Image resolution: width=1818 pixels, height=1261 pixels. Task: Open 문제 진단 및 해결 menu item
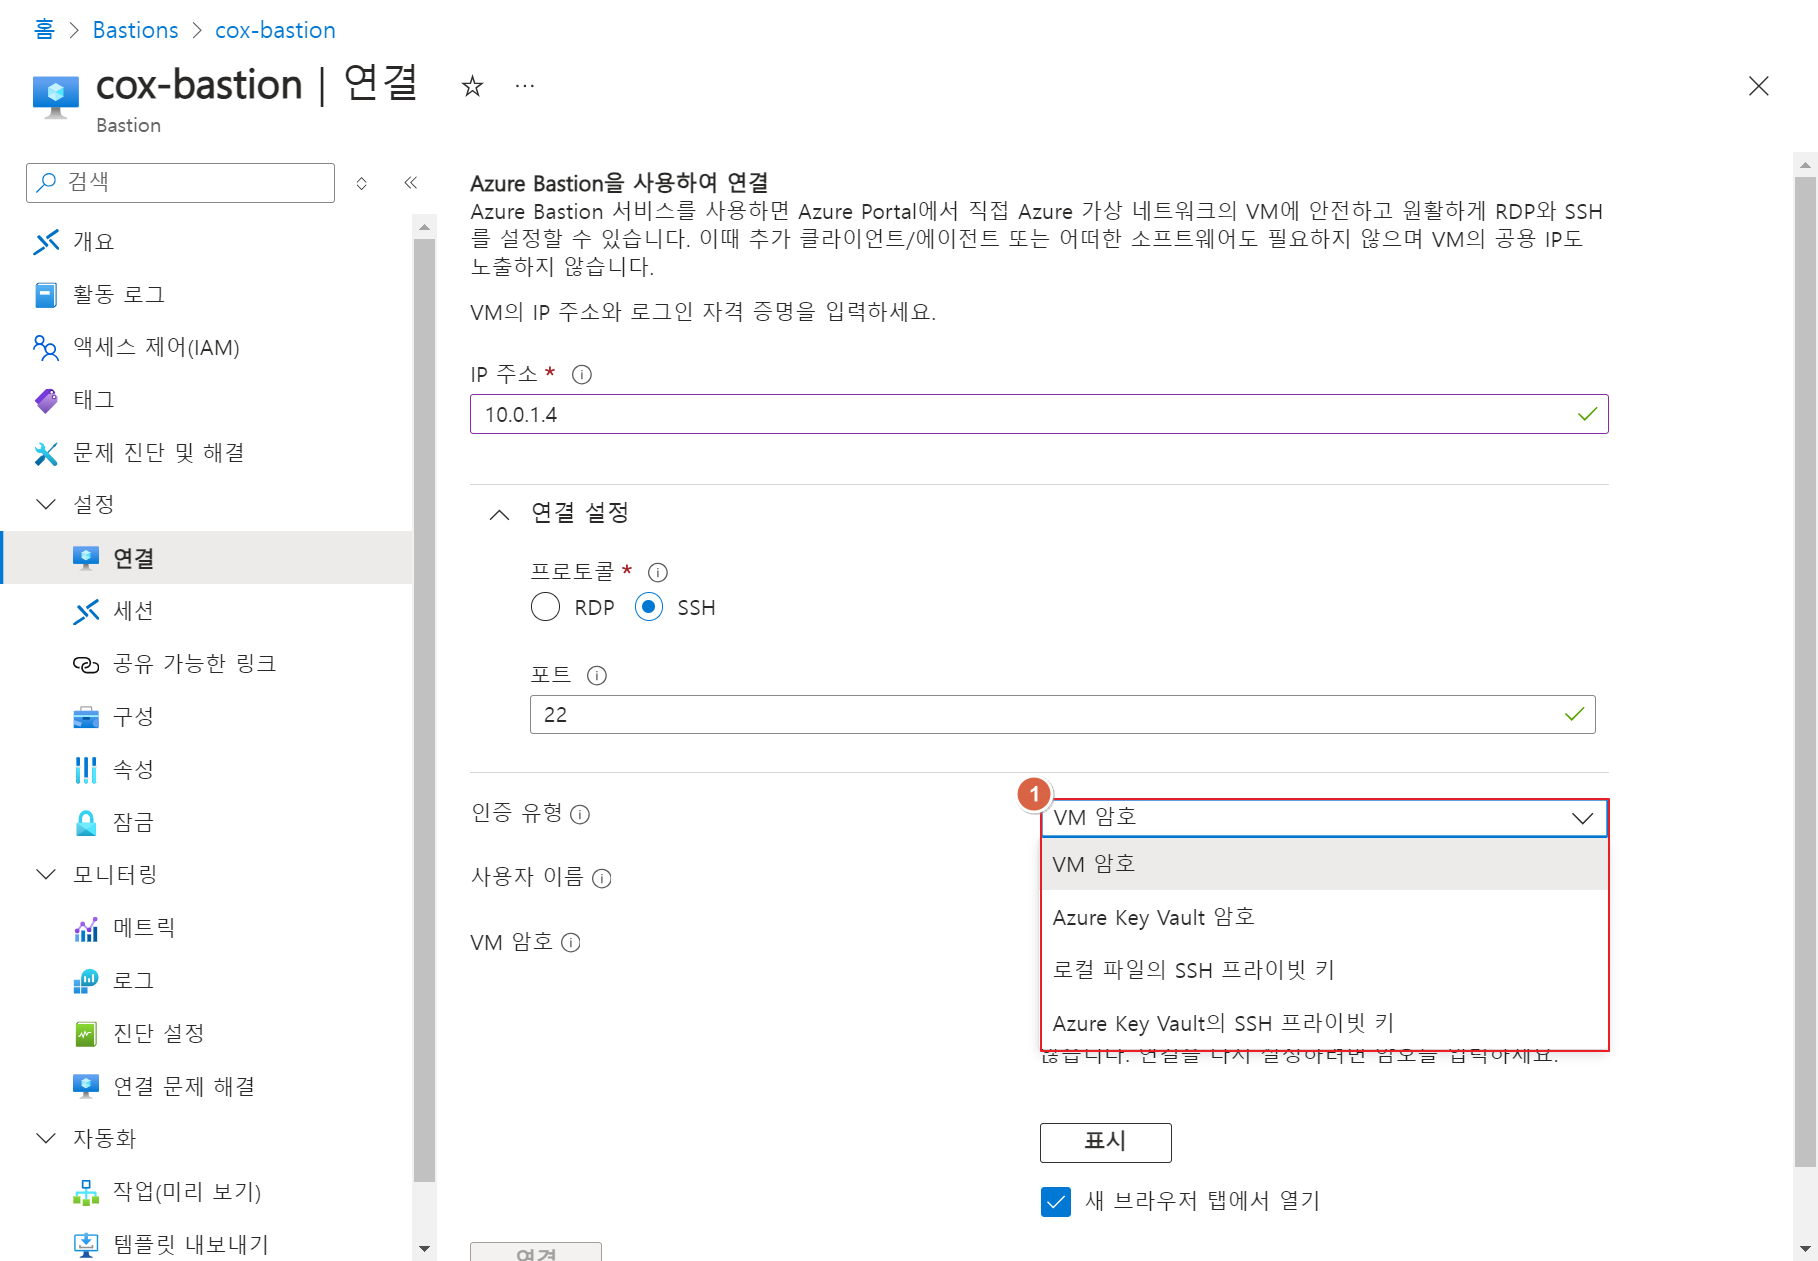tap(206, 453)
